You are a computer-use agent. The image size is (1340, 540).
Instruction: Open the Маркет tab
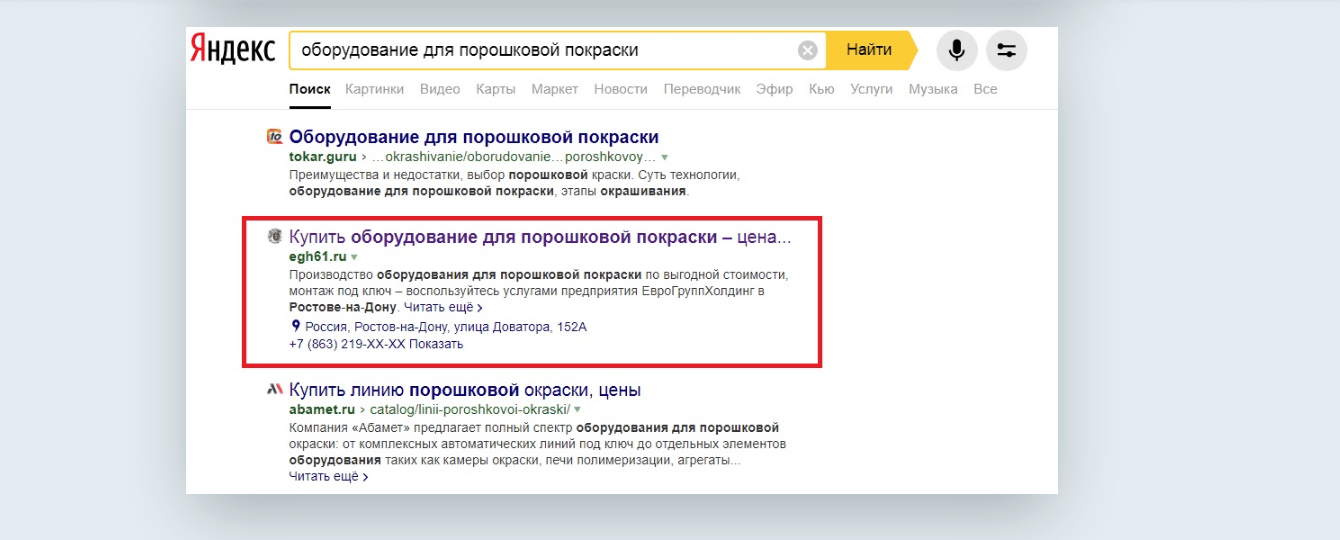pyautogui.click(x=555, y=89)
